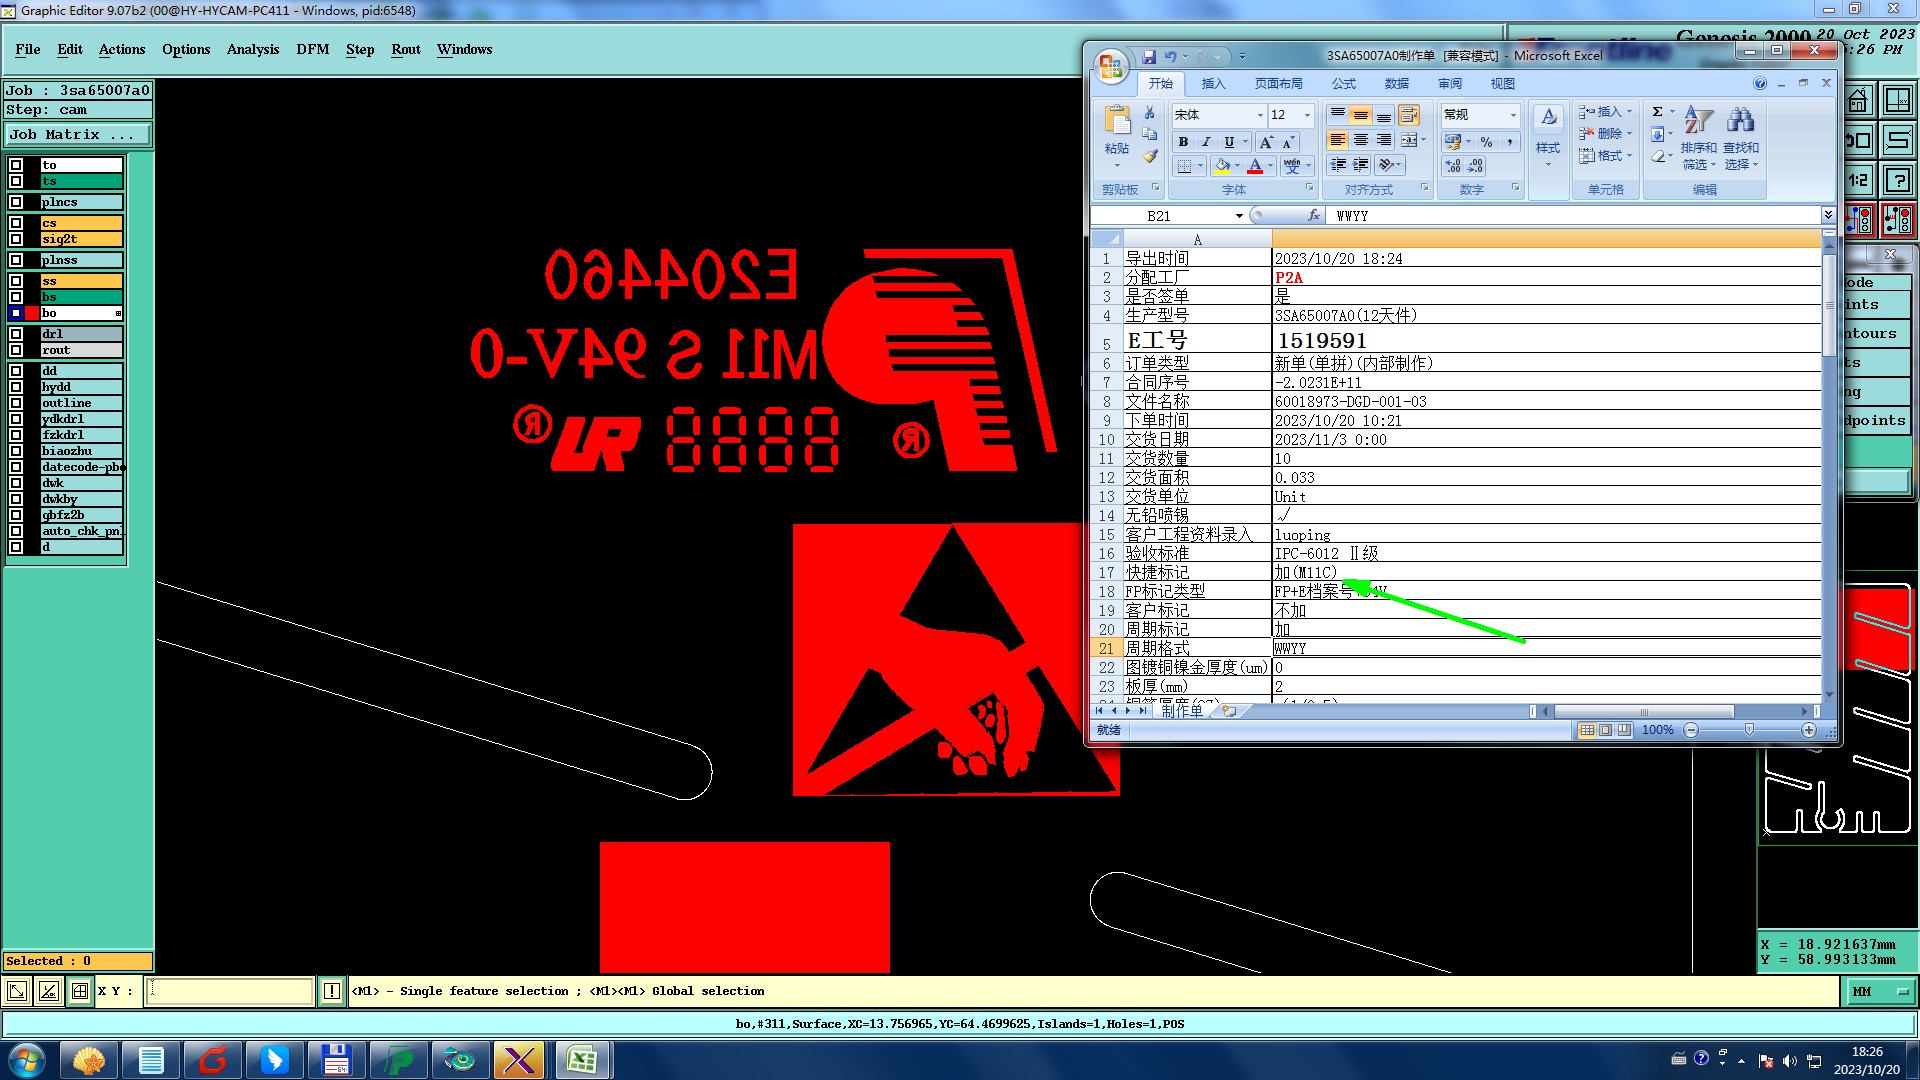Image resolution: width=1920 pixels, height=1080 pixels.
Task: Adjust the Excel zoom slider
Action: click(1749, 730)
